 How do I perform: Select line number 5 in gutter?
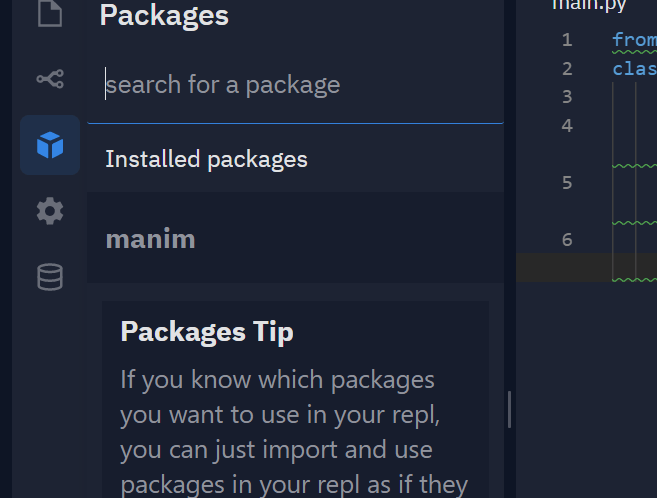tap(567, 183)
